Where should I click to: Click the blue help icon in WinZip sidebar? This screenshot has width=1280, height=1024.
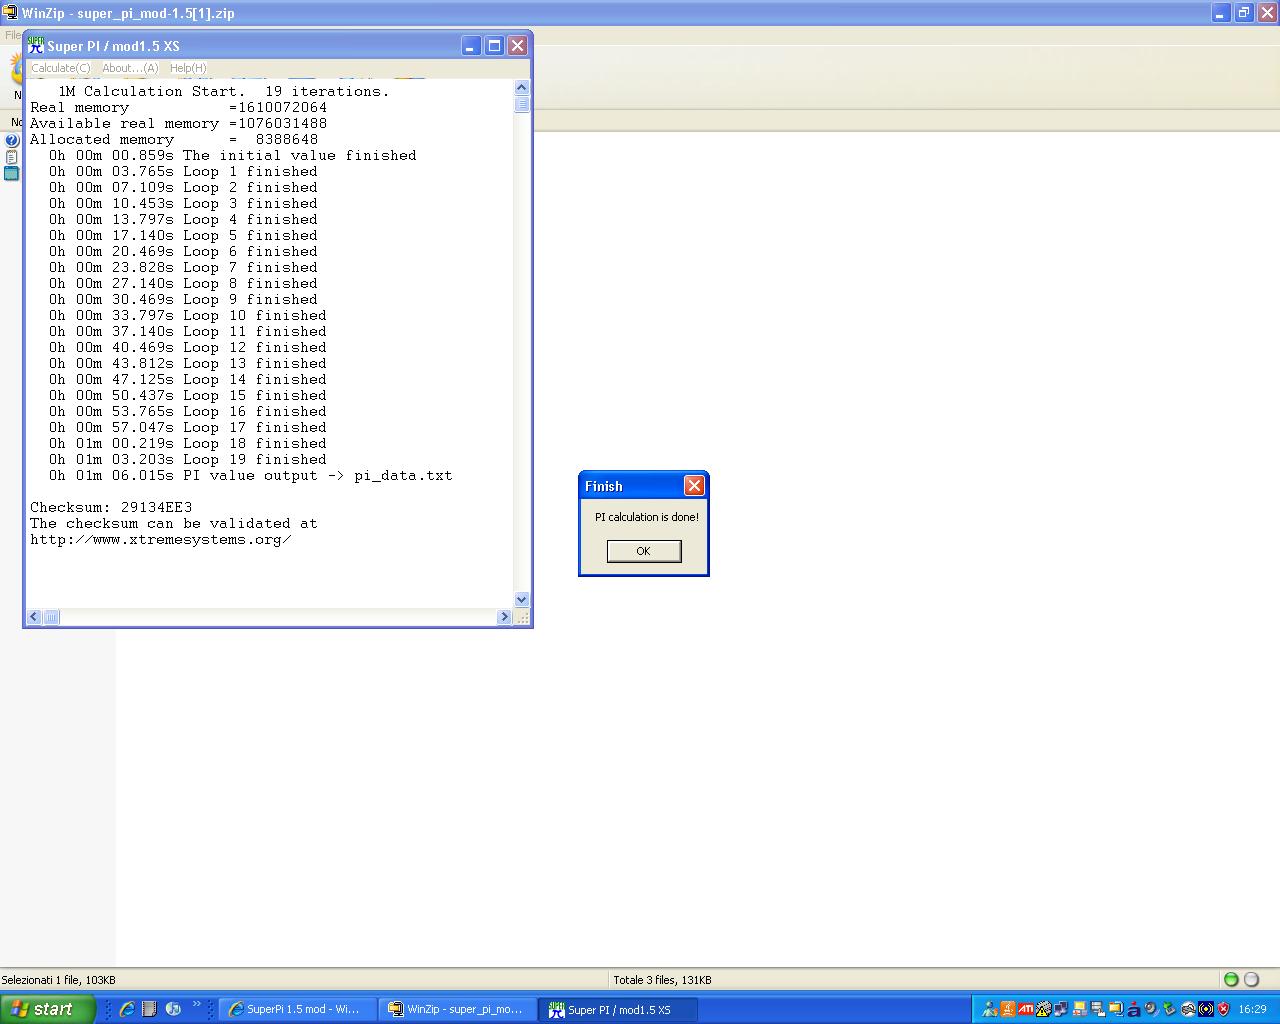coord(12,141)
